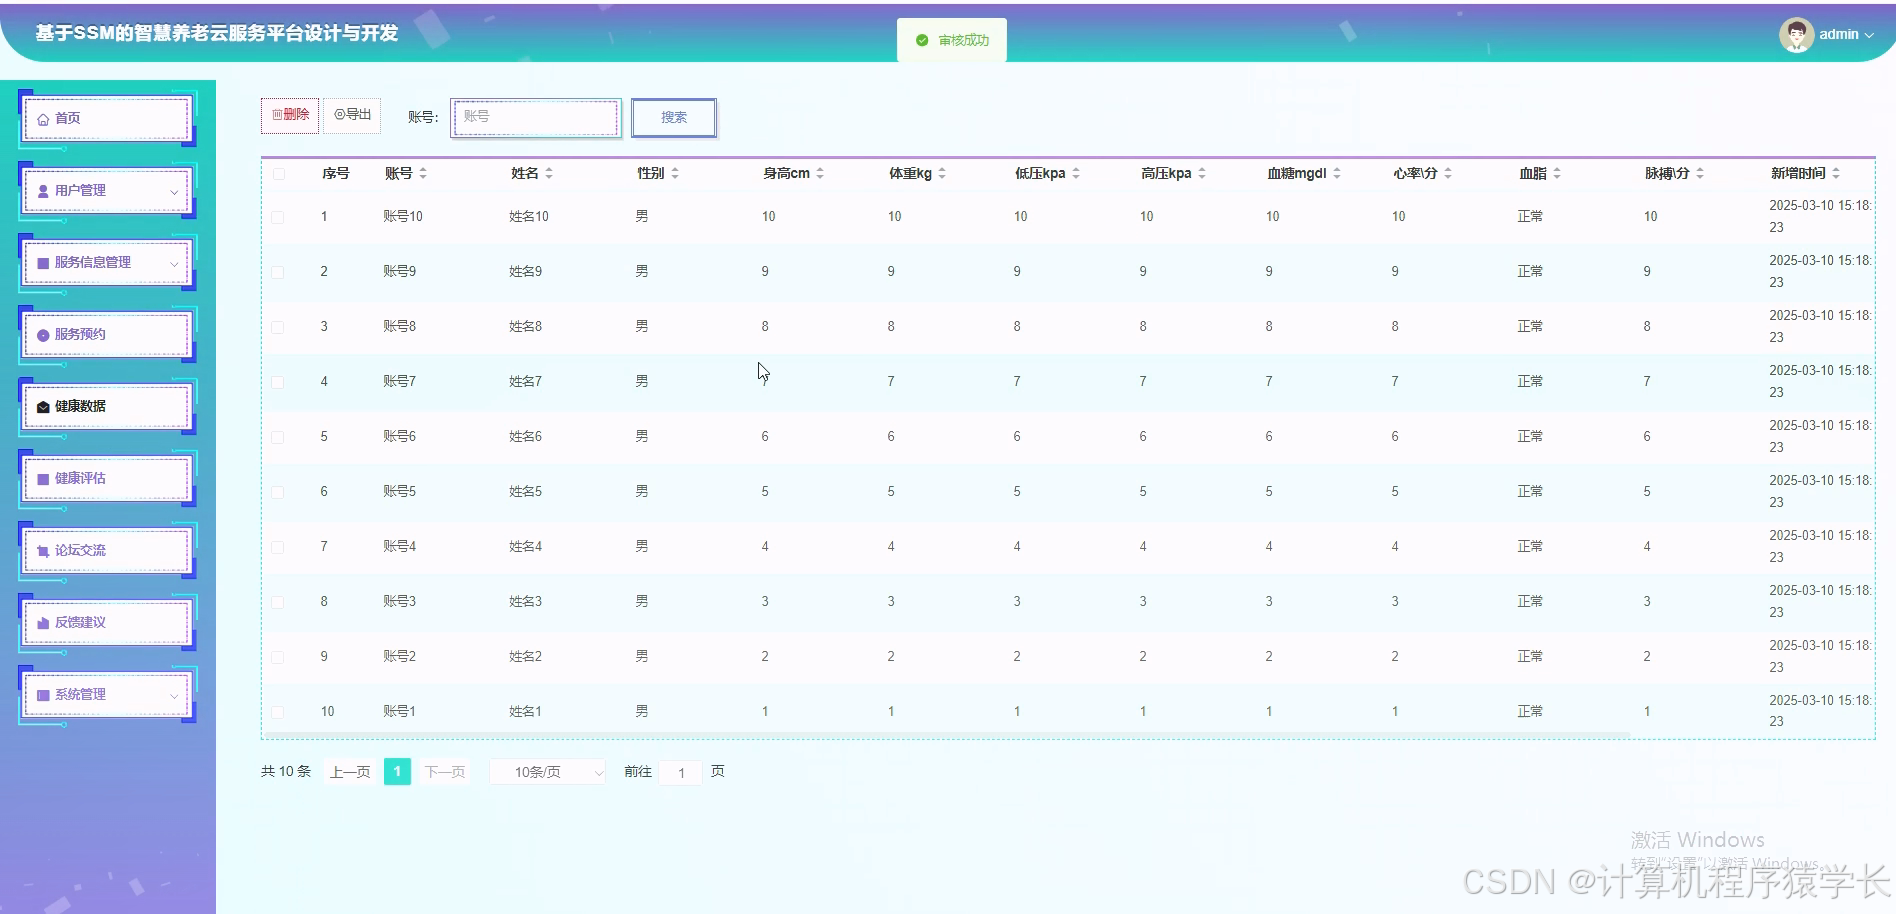Image resolution: width=1896 pixels, height=914 pixels.
Task: Click the 姓名10 cell
Action: pos(529,217)
